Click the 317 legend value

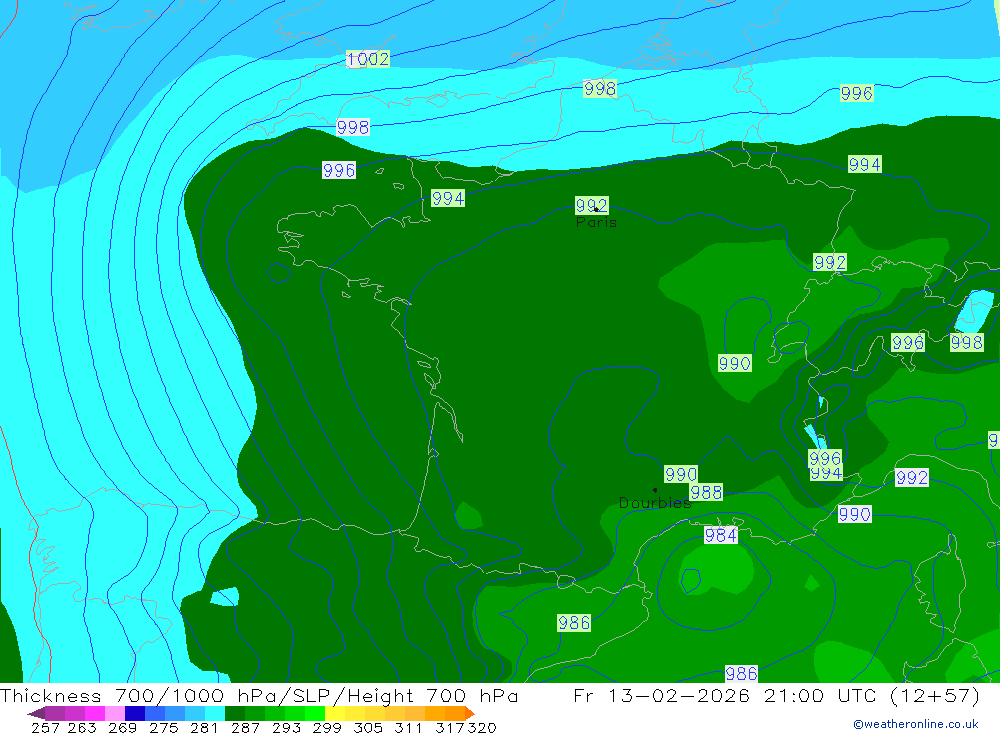pyautogui.click(x=450, y=728)
